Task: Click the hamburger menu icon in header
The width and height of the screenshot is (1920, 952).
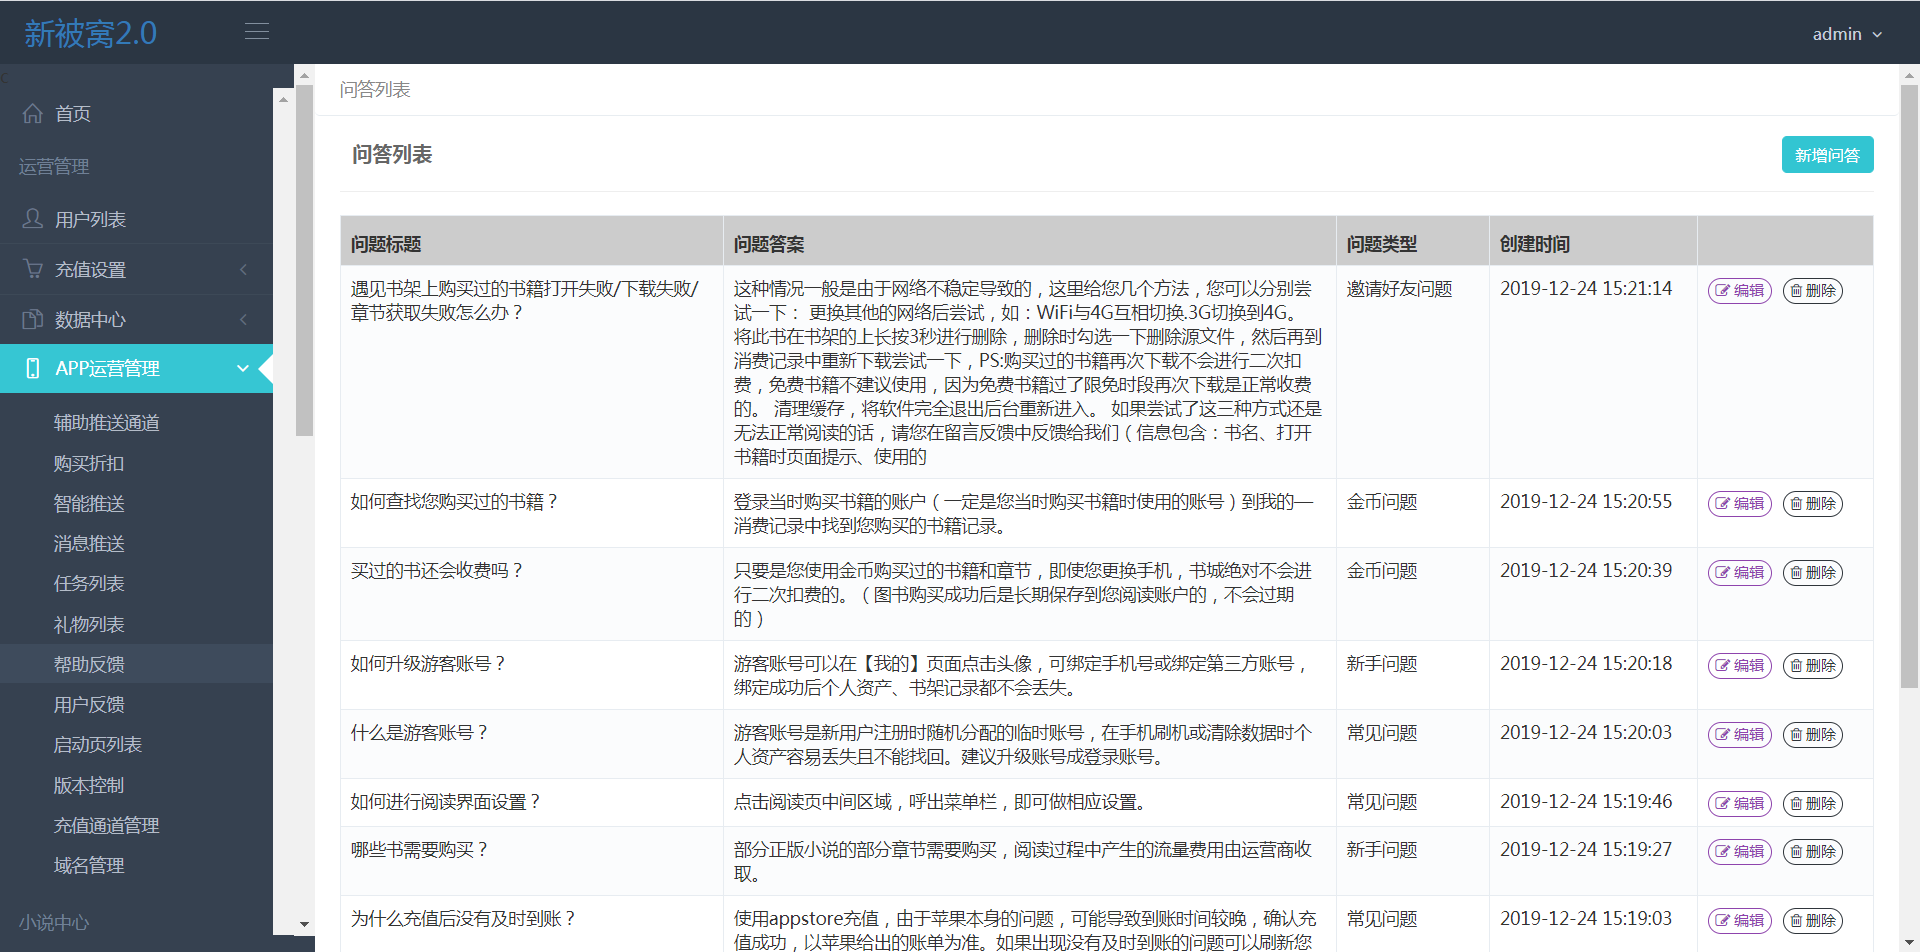Action: tap(257, 32)
